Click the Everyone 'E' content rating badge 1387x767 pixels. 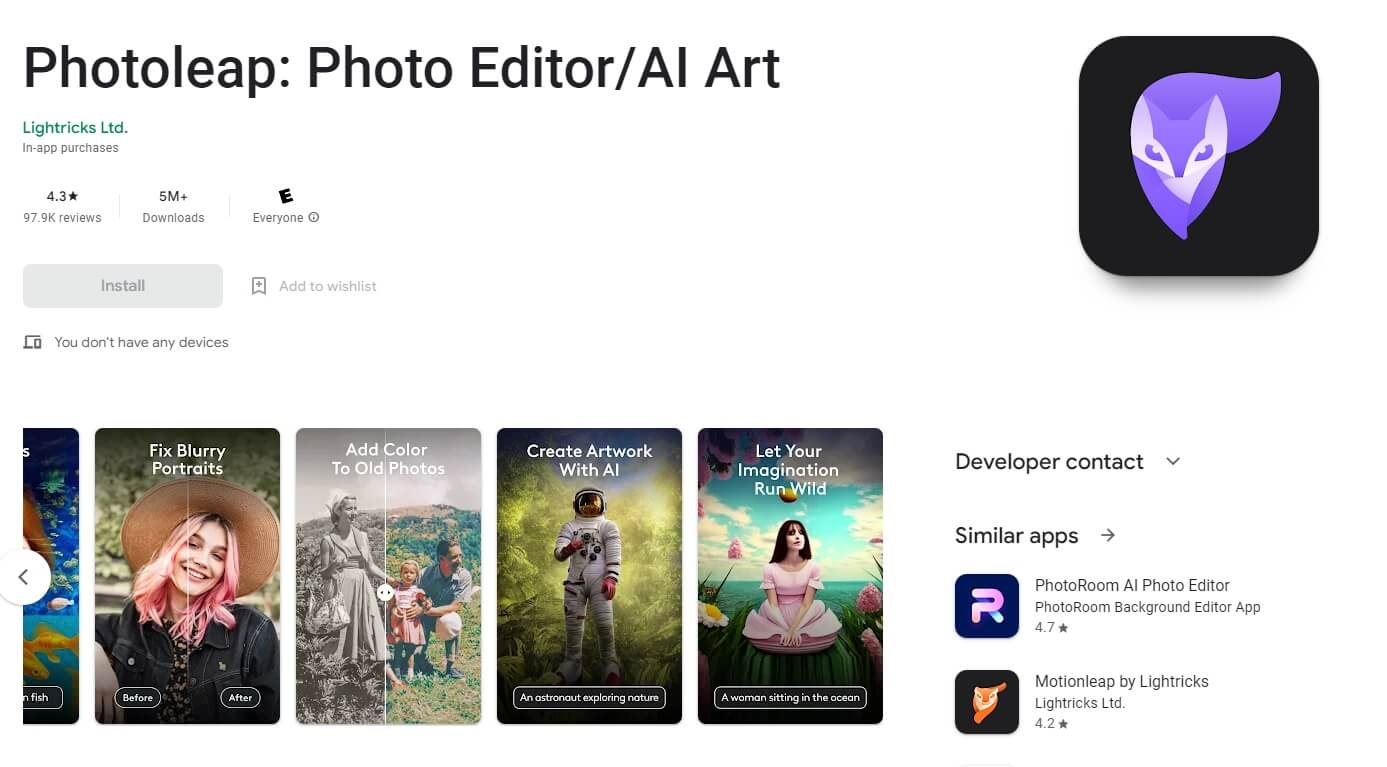(285, 196)
